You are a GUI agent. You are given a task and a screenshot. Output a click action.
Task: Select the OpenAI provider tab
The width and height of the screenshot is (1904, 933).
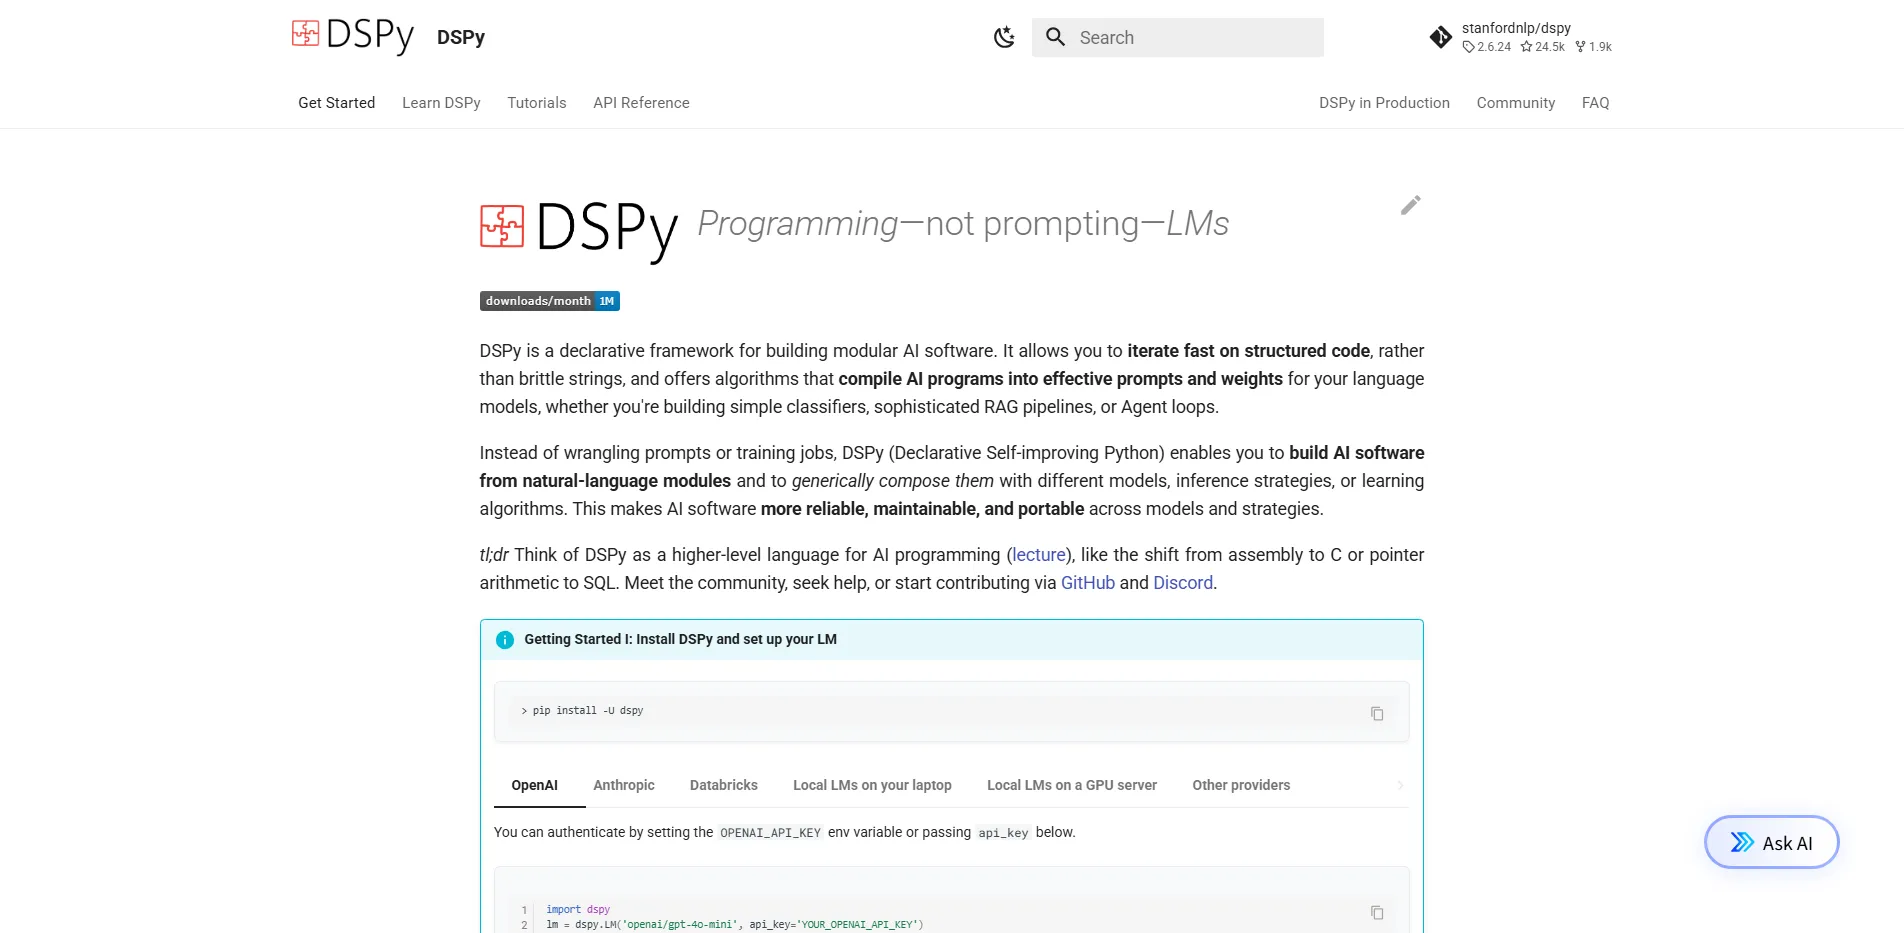tap(535, 785)
